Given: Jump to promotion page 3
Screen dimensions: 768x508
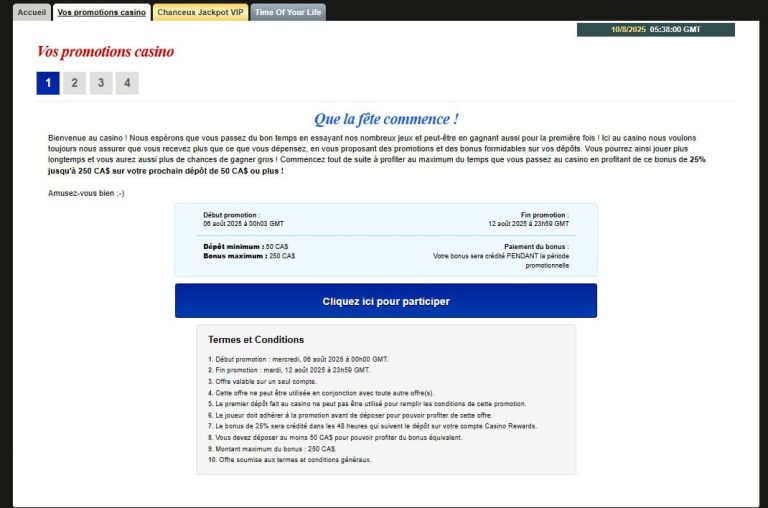Looking at the screenshot, I should (x=100, y=83).
